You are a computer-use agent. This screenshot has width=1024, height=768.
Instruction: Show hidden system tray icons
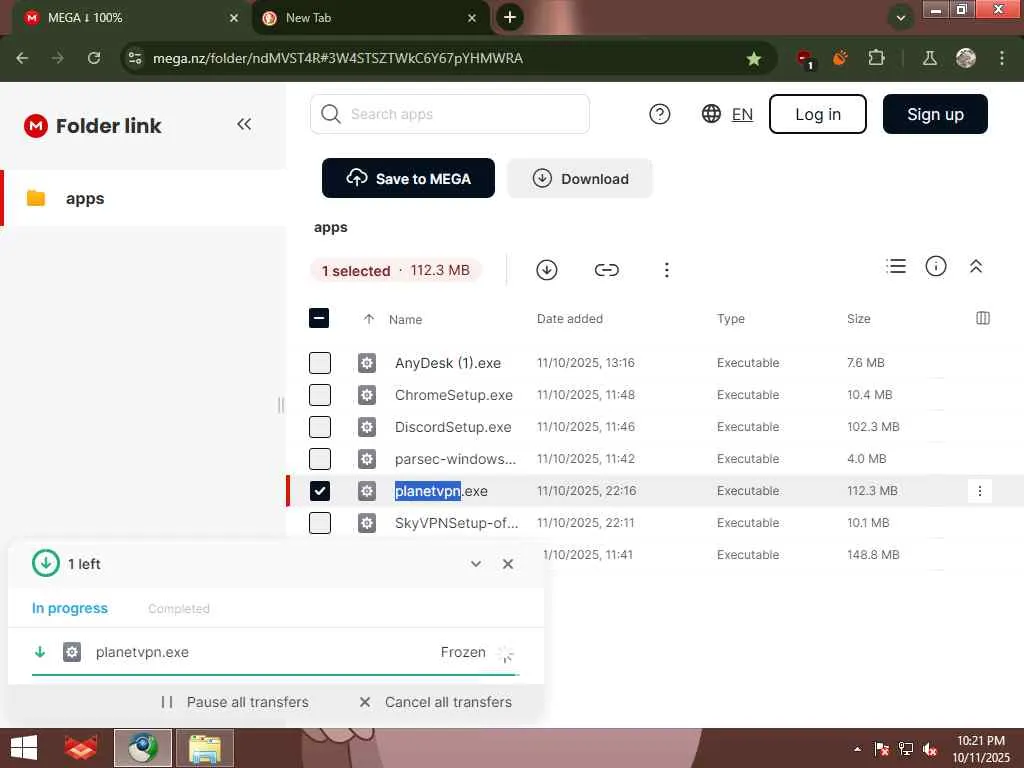(857, 749)
